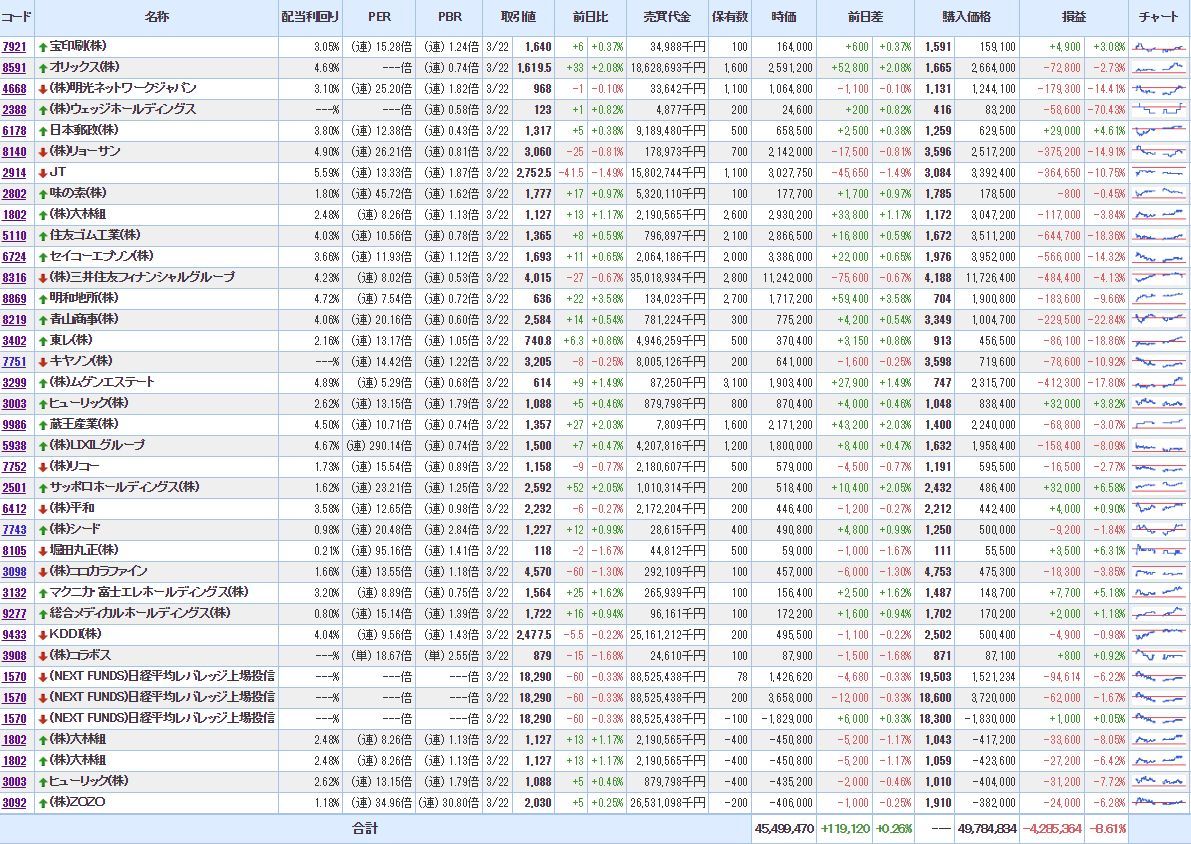
Task: Open the 9433 KDDI code link
Action: click(x=14, y=634)
